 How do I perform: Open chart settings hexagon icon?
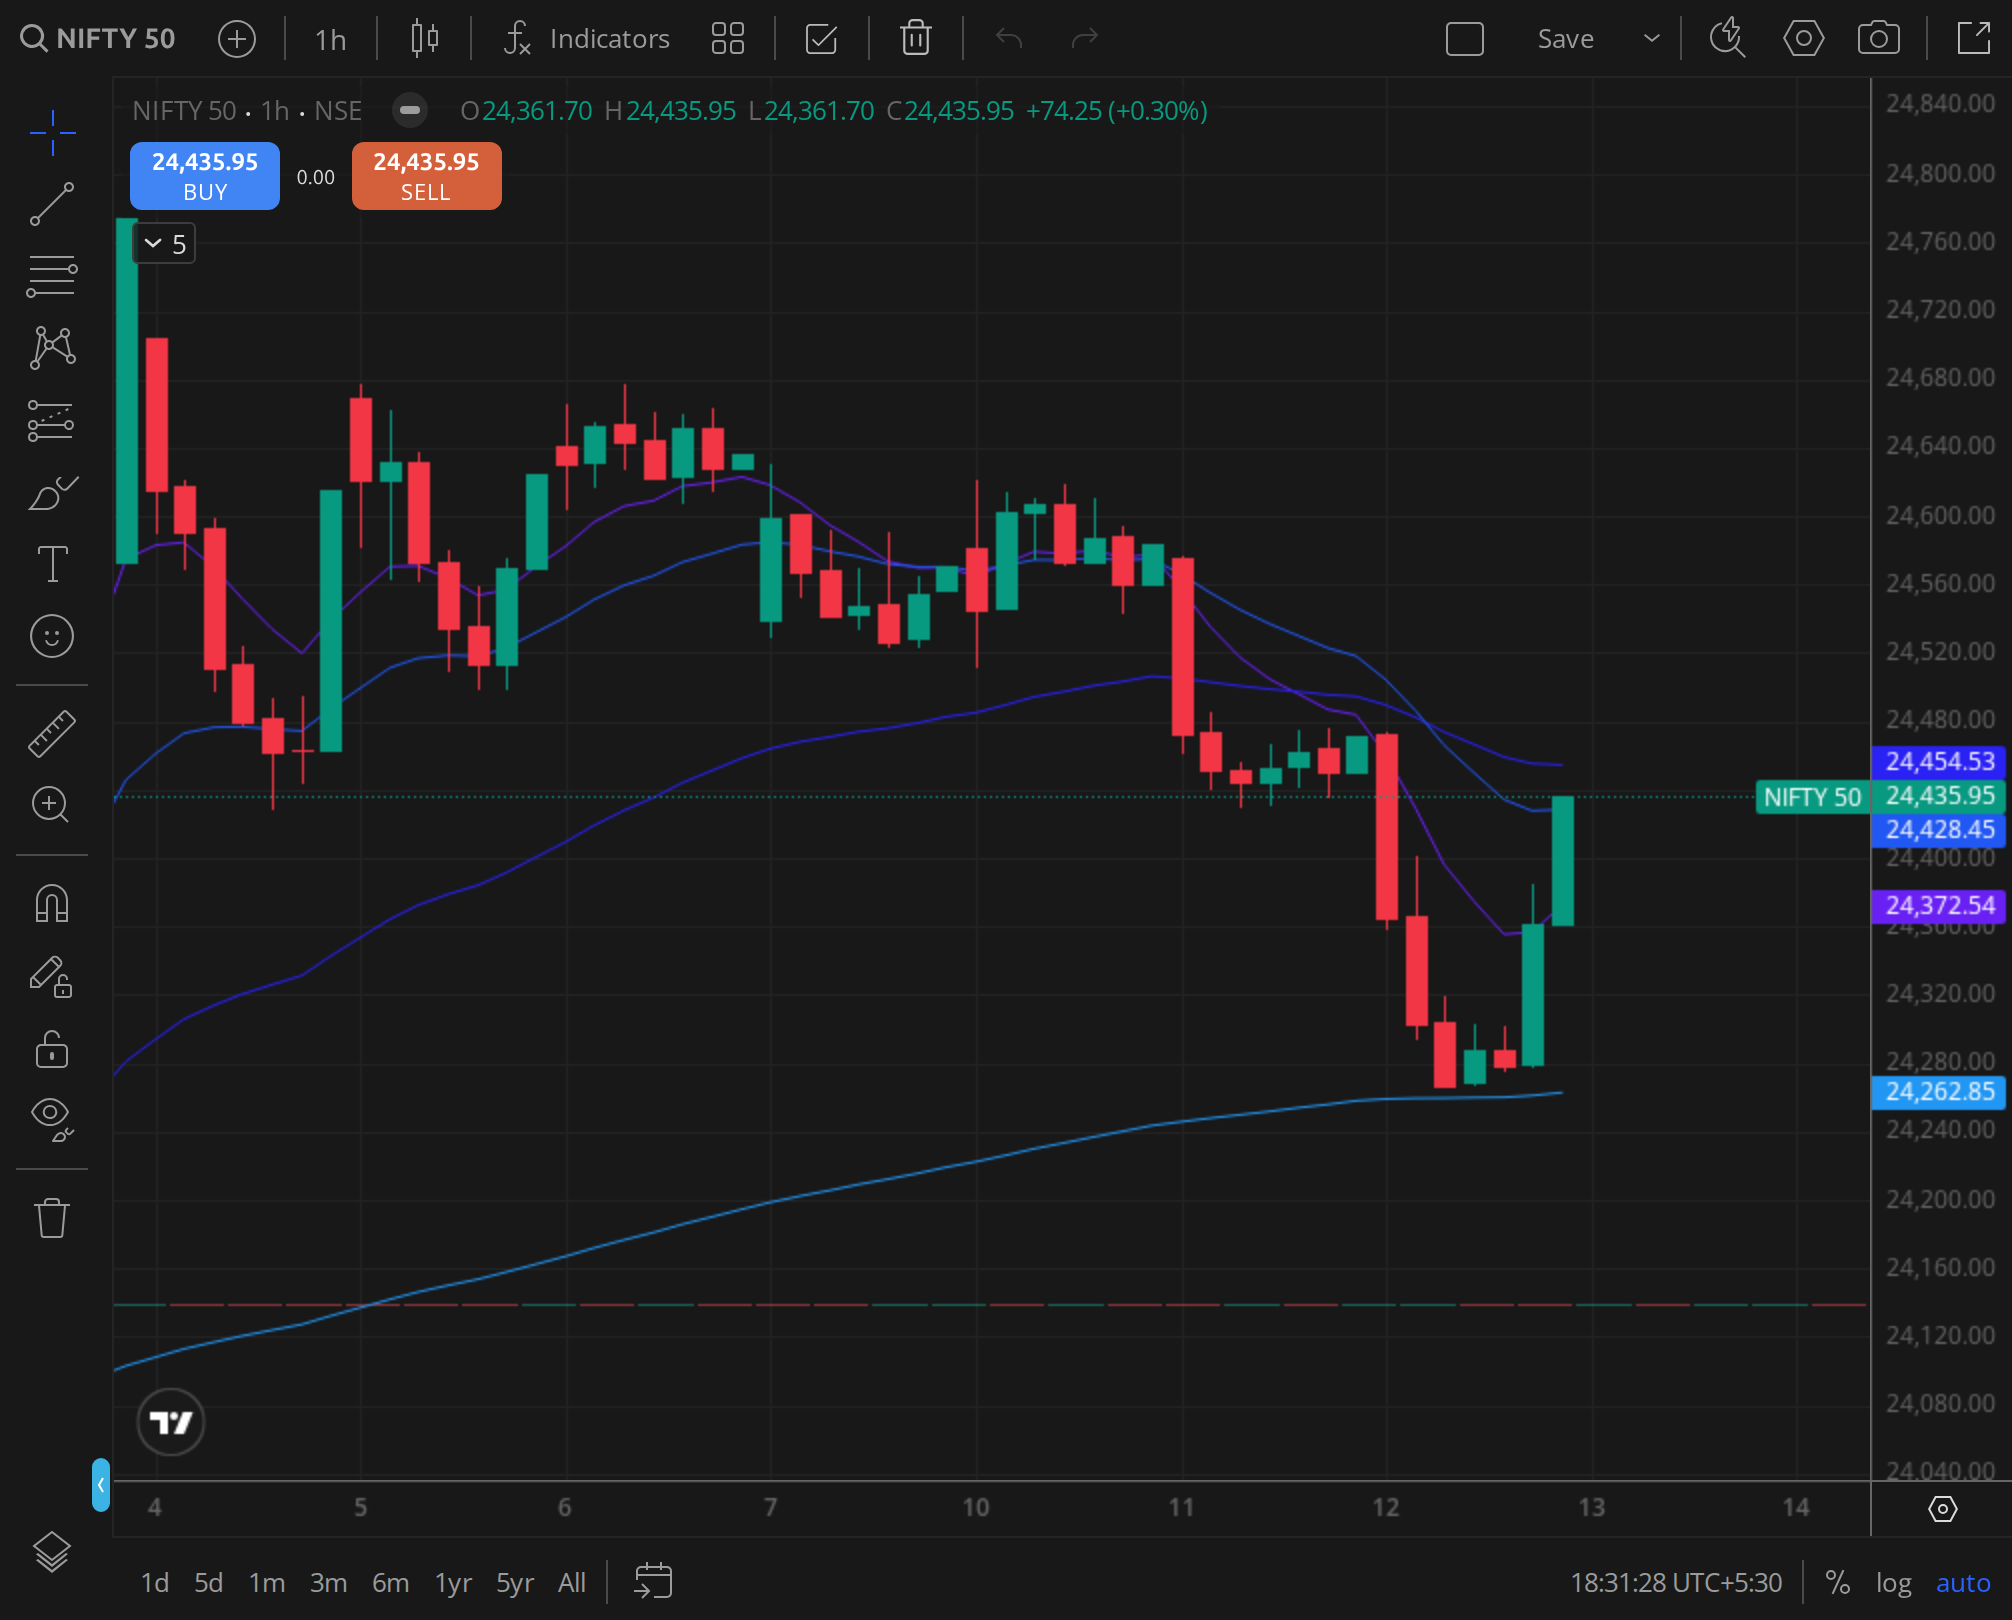[x=1803, y=39]
